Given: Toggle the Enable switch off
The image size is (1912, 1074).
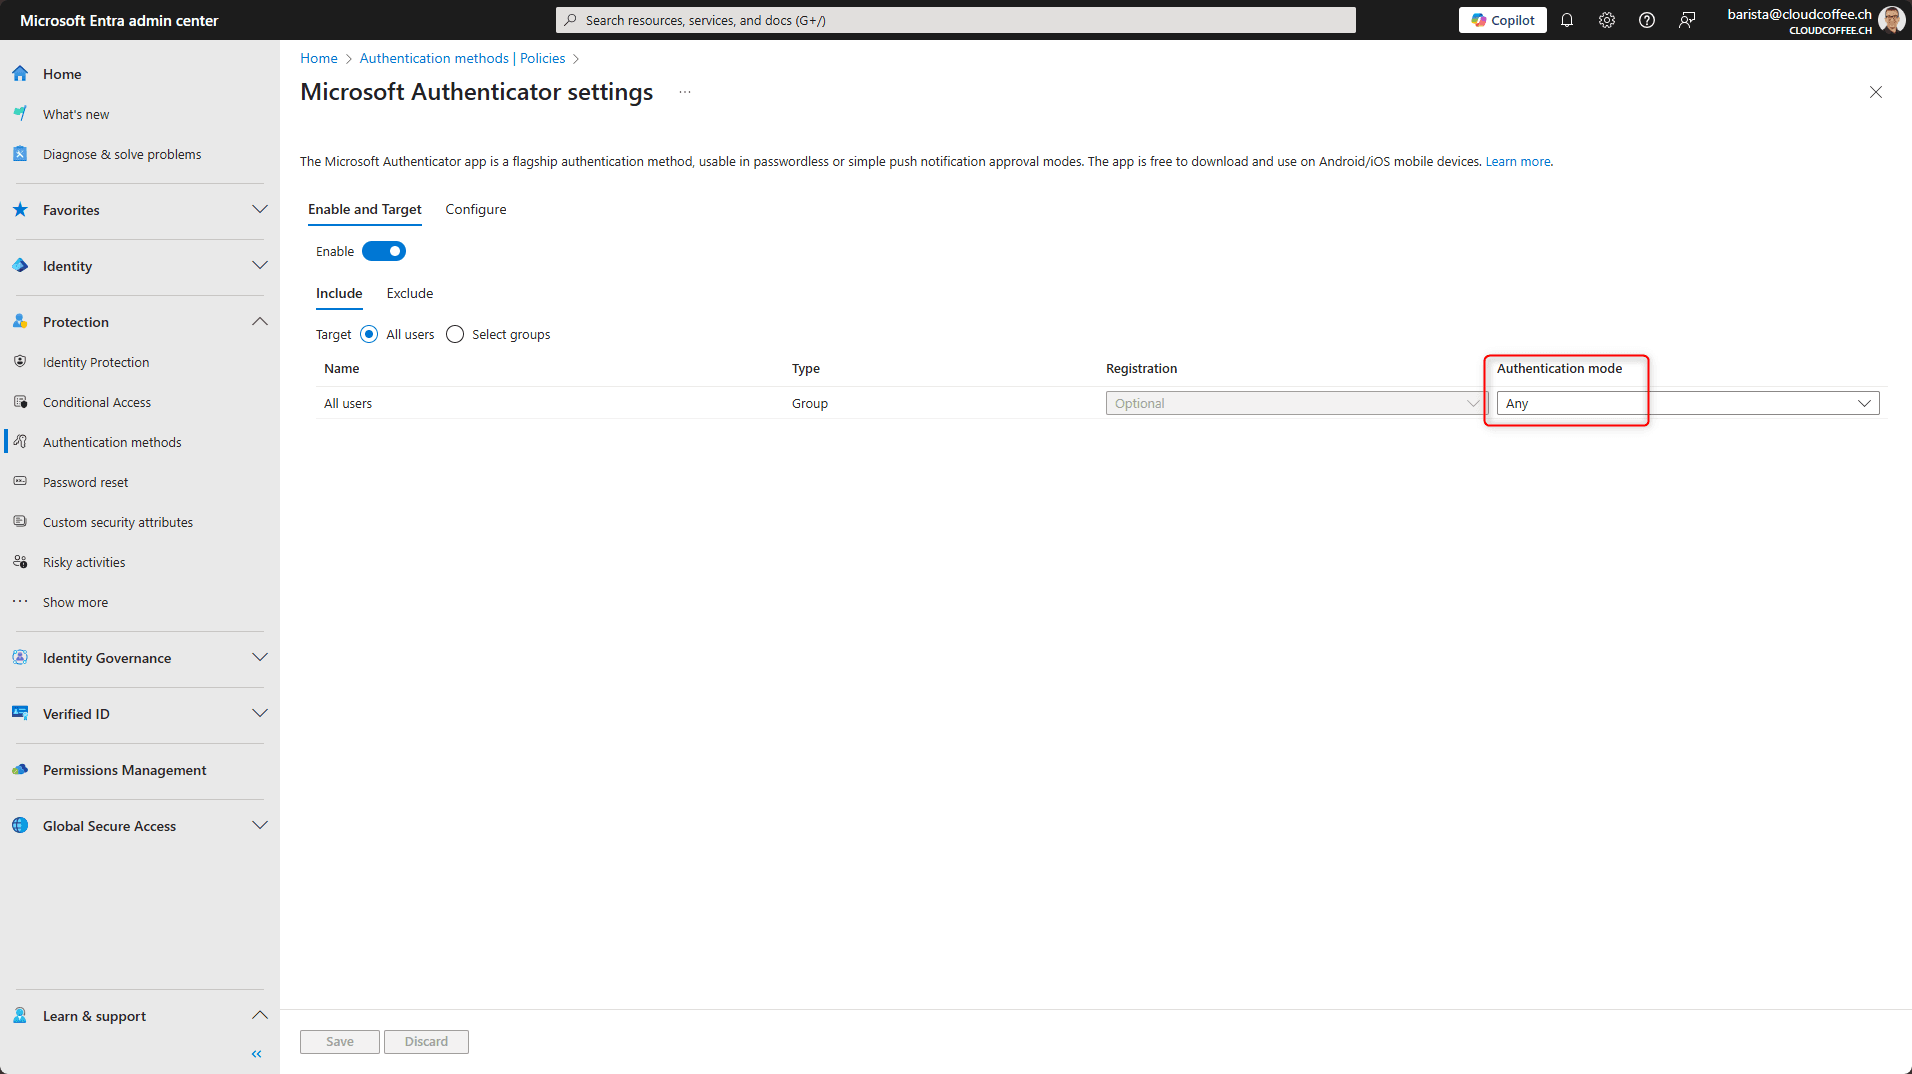Looking at the screenshot, I should pyautogui.click(x=384, y=252).
